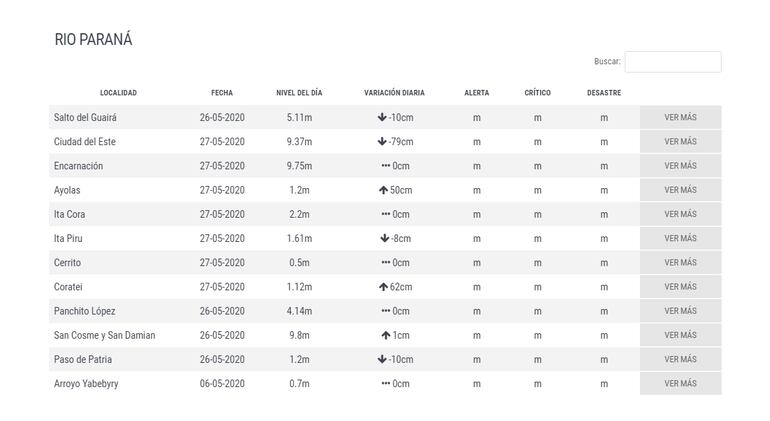Viewport: 770px width, 421px height.
Task: Open Ver Más for Panchito López
Action: click(680, 311)
